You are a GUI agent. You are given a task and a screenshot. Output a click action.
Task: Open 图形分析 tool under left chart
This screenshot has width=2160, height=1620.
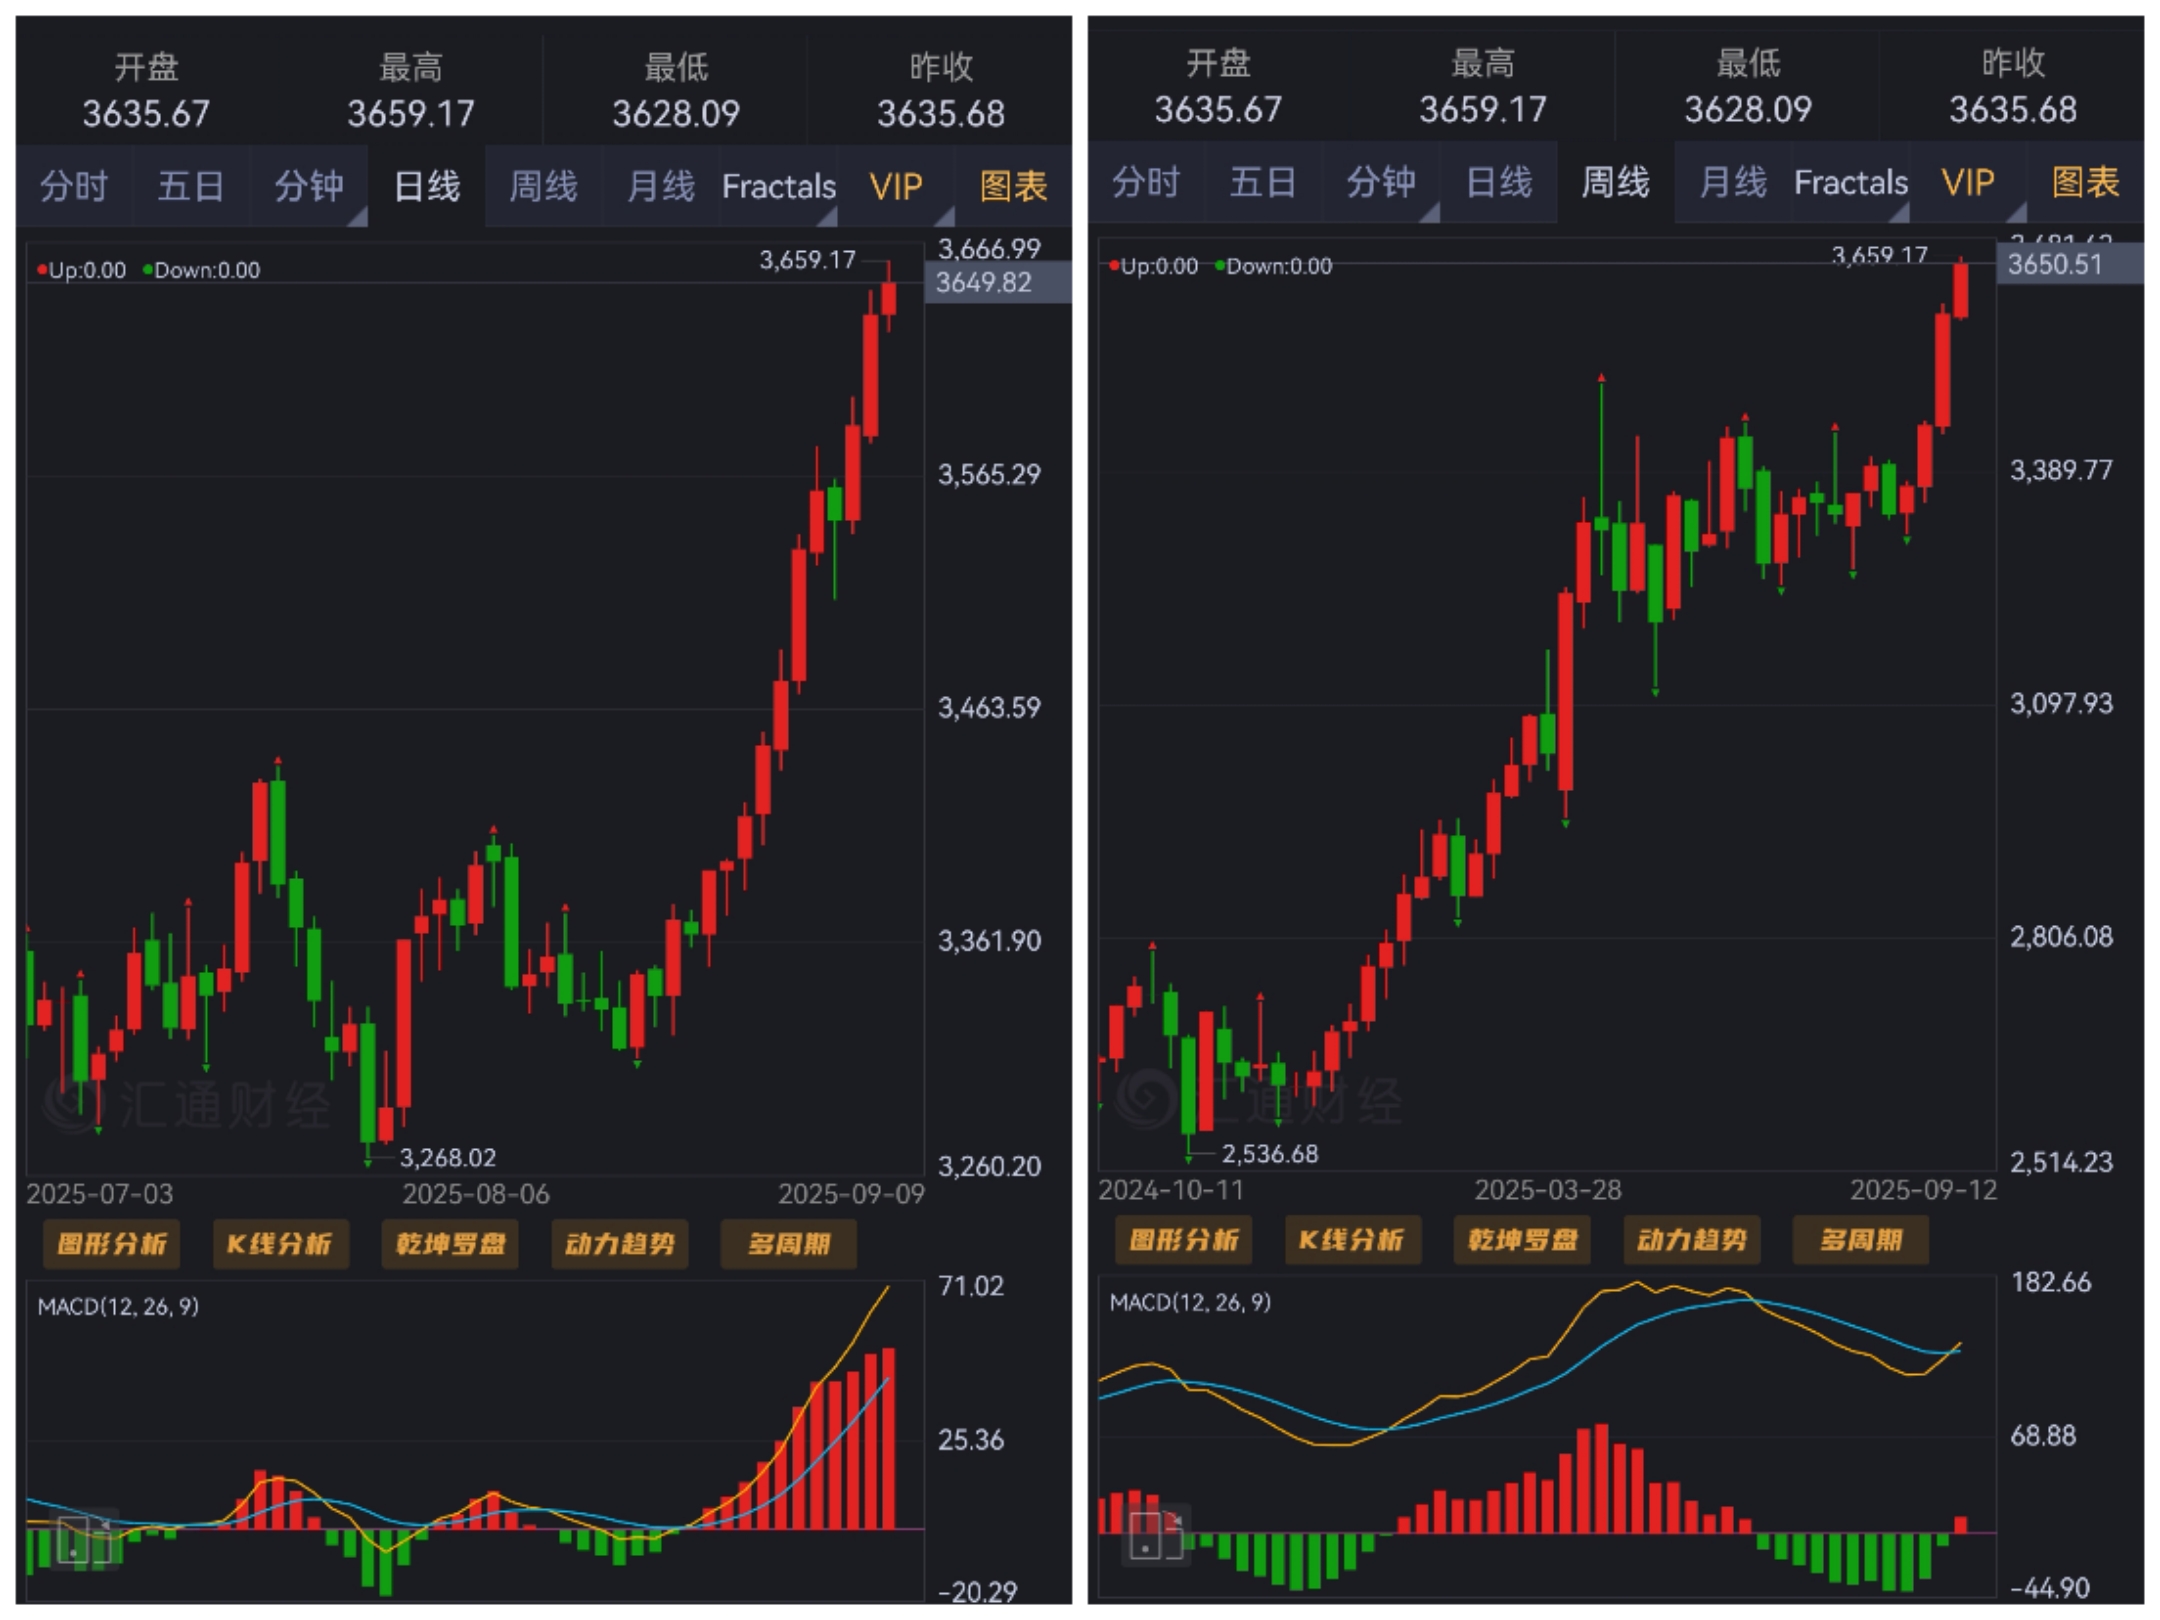coord(112,1243)
